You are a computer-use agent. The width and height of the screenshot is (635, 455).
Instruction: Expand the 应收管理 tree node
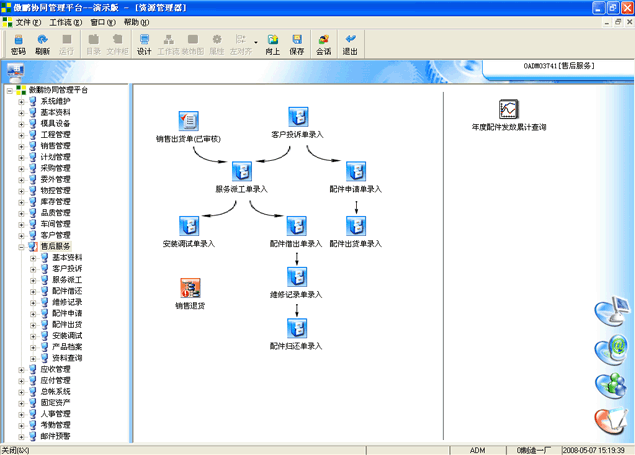click(21, 369)
